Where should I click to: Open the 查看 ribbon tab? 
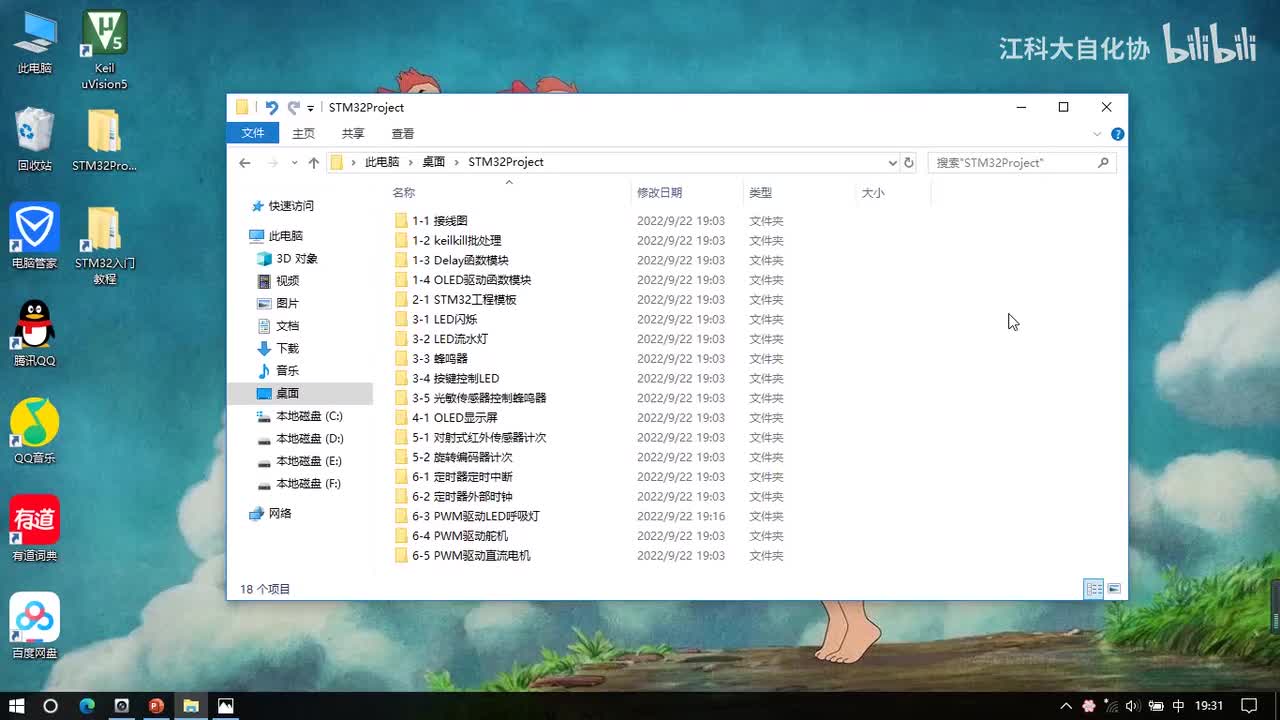point(403,133)
